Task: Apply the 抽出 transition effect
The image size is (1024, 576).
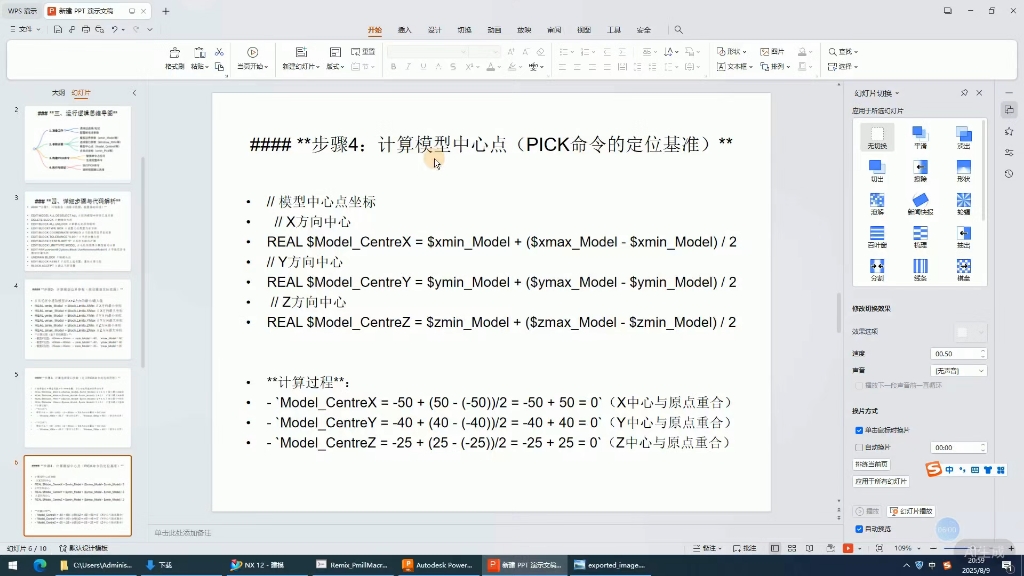Action: point(963,237)
